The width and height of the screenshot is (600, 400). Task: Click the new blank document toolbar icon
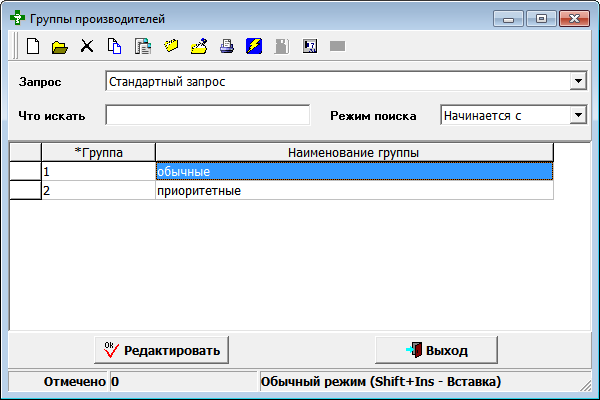point(33,46)
